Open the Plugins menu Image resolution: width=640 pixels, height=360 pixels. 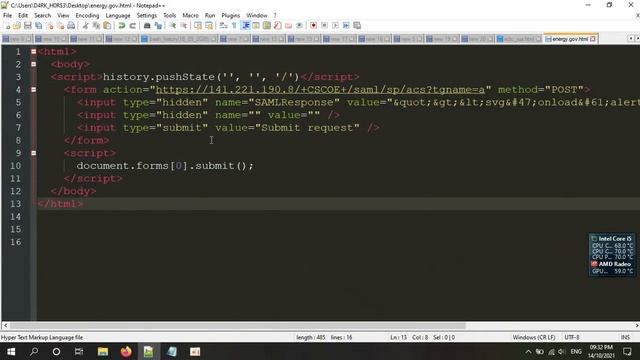(x=231, y=16)
